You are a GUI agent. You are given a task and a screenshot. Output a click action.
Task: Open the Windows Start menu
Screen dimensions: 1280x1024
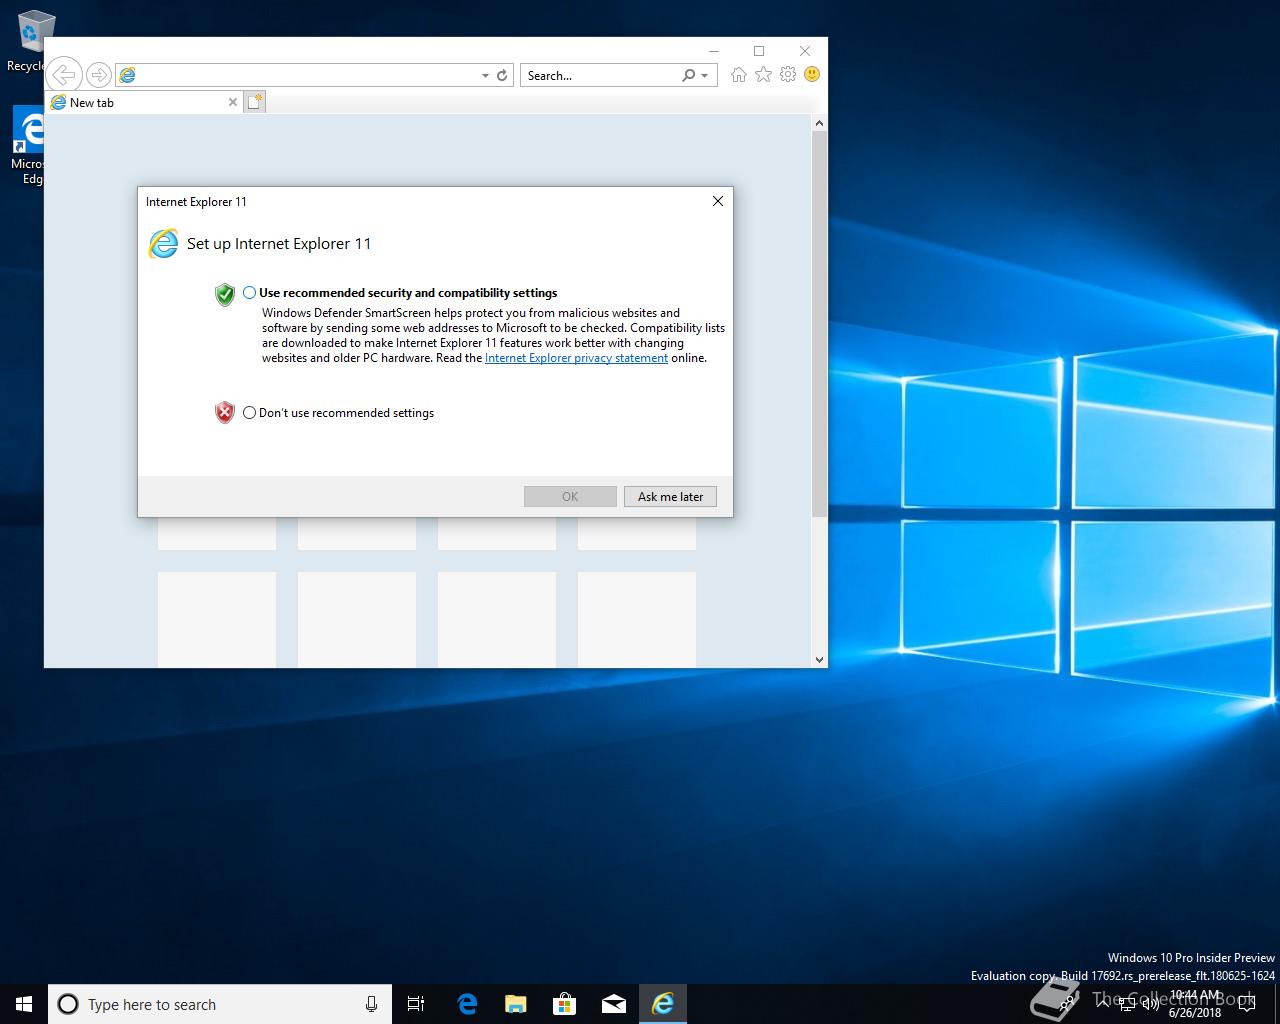[24, 1004]
